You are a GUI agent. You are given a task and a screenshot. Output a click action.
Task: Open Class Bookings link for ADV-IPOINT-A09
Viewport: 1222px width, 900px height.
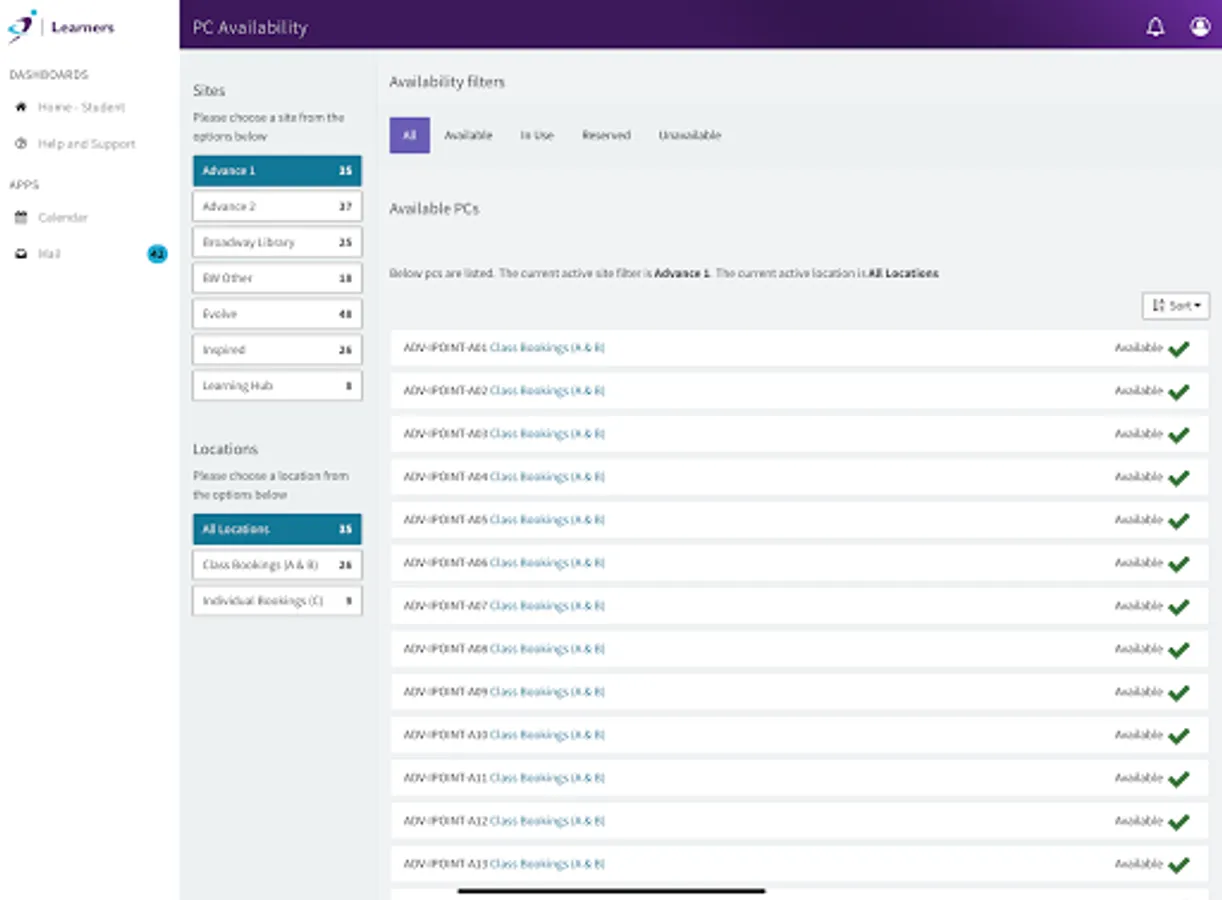click(547, 692)
